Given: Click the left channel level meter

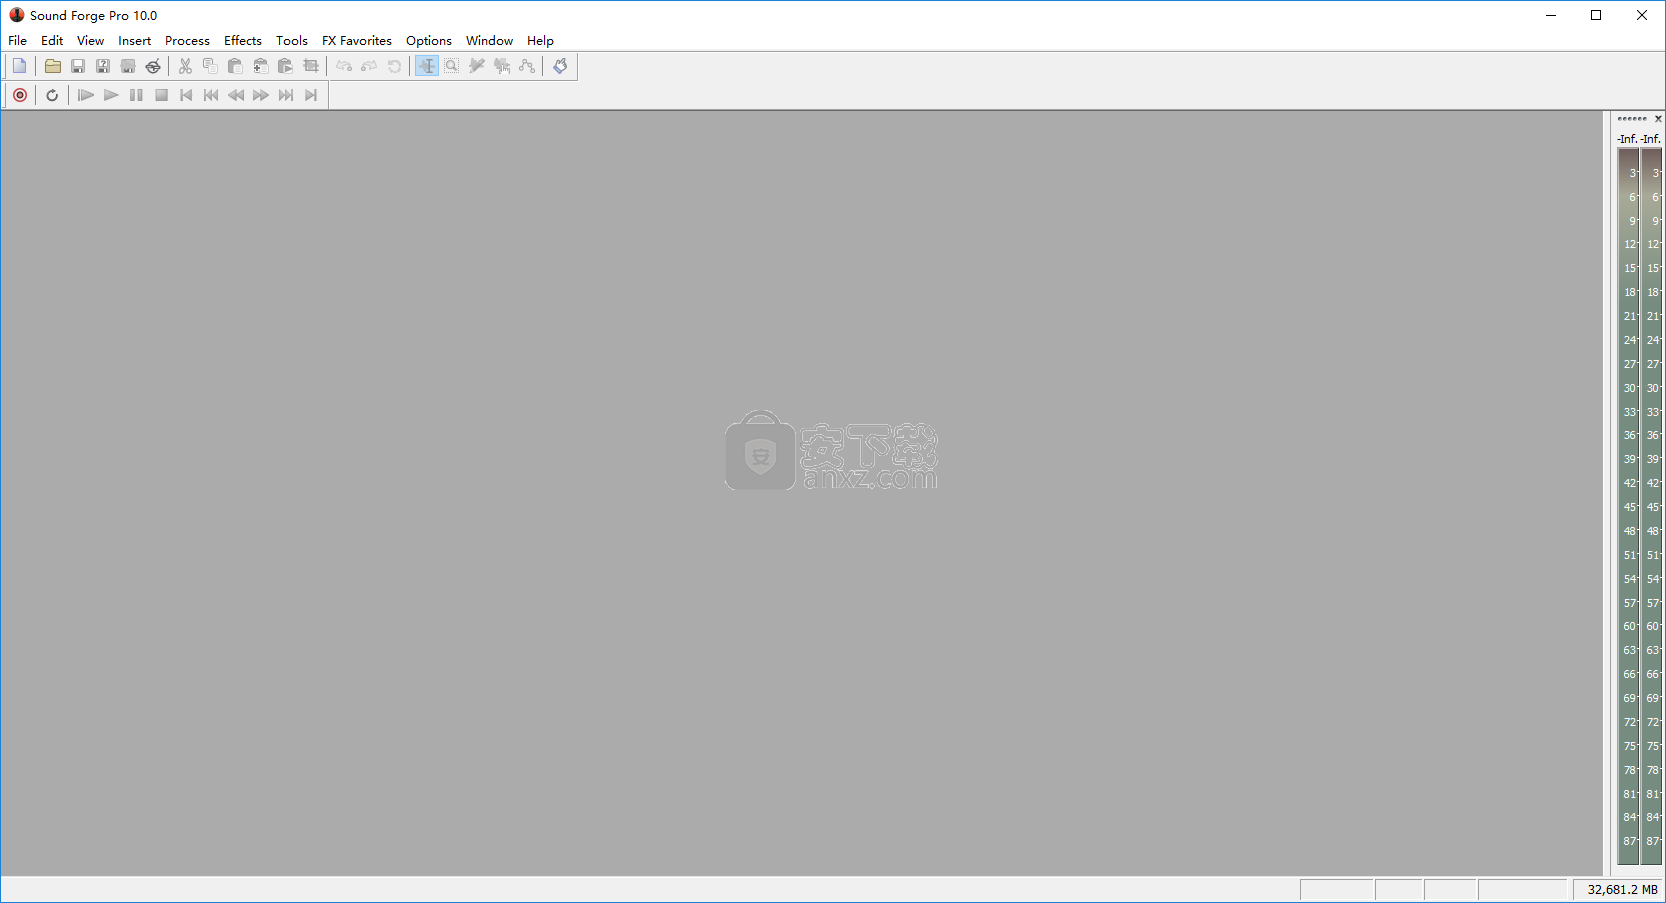Looking at the screenshot, I should tap(1629, 506).
